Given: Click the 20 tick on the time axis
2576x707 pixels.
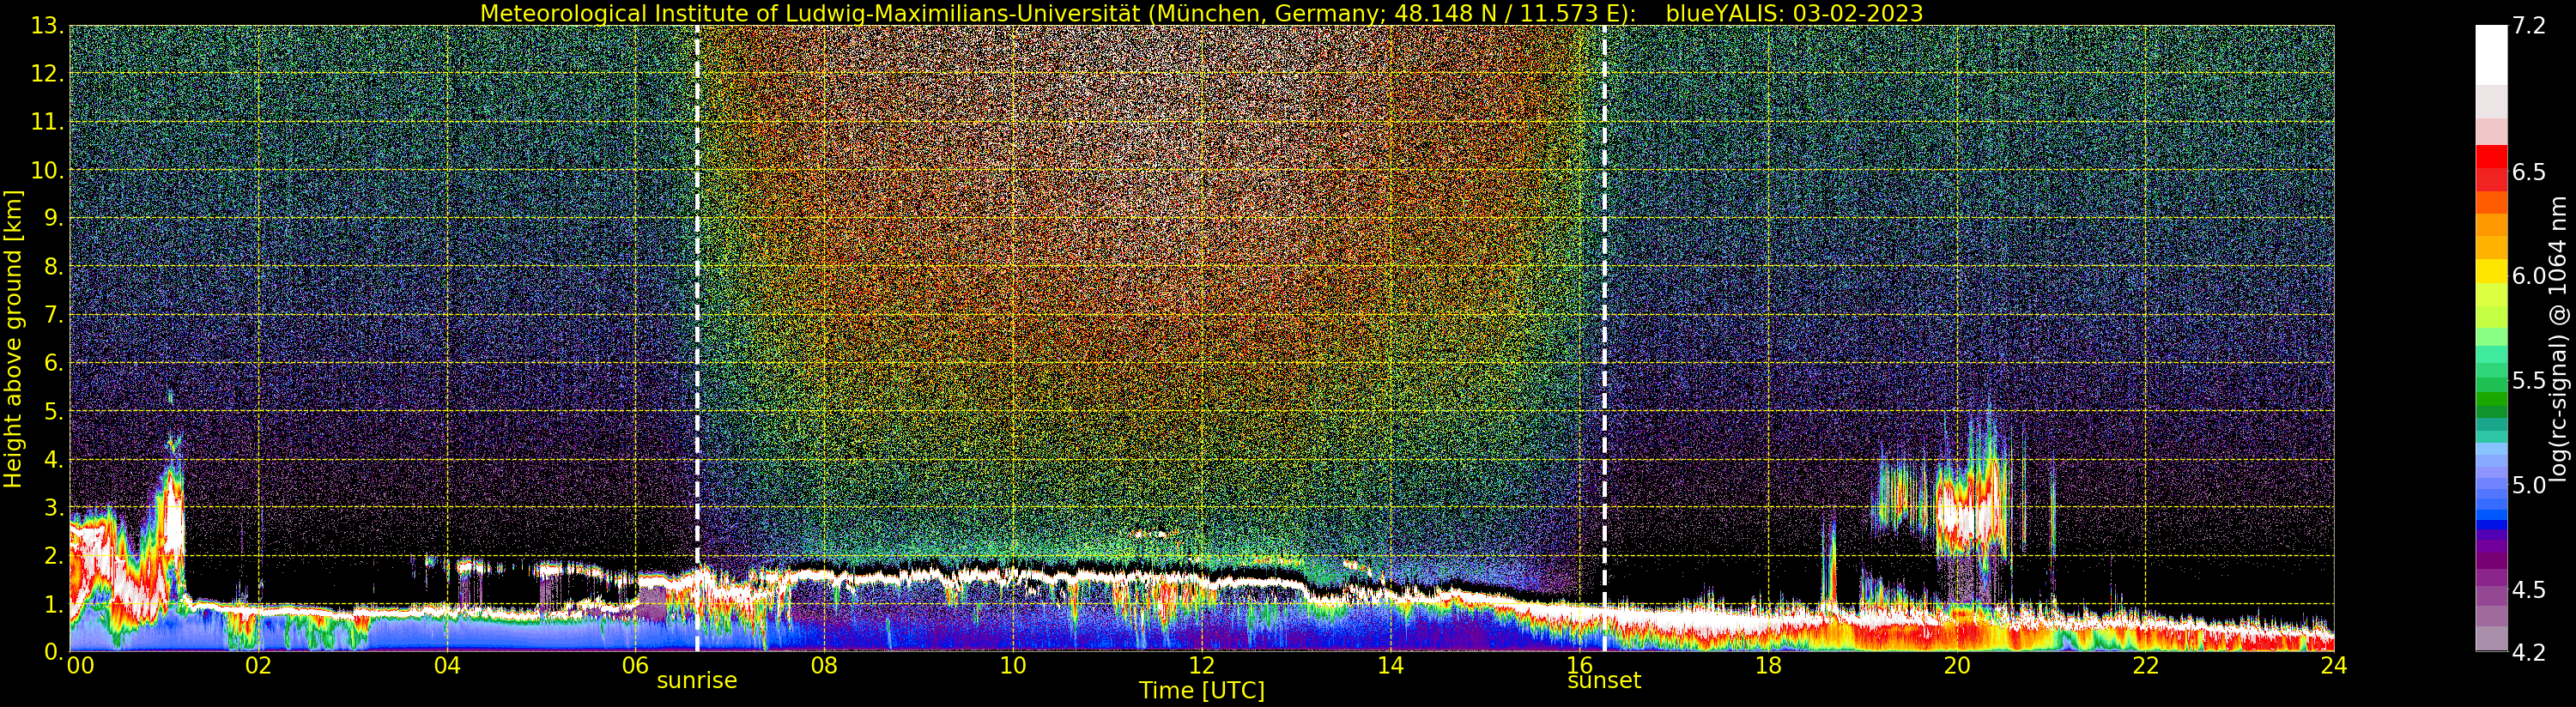Looking at the screenshot, I should [x=1956, y=665].
